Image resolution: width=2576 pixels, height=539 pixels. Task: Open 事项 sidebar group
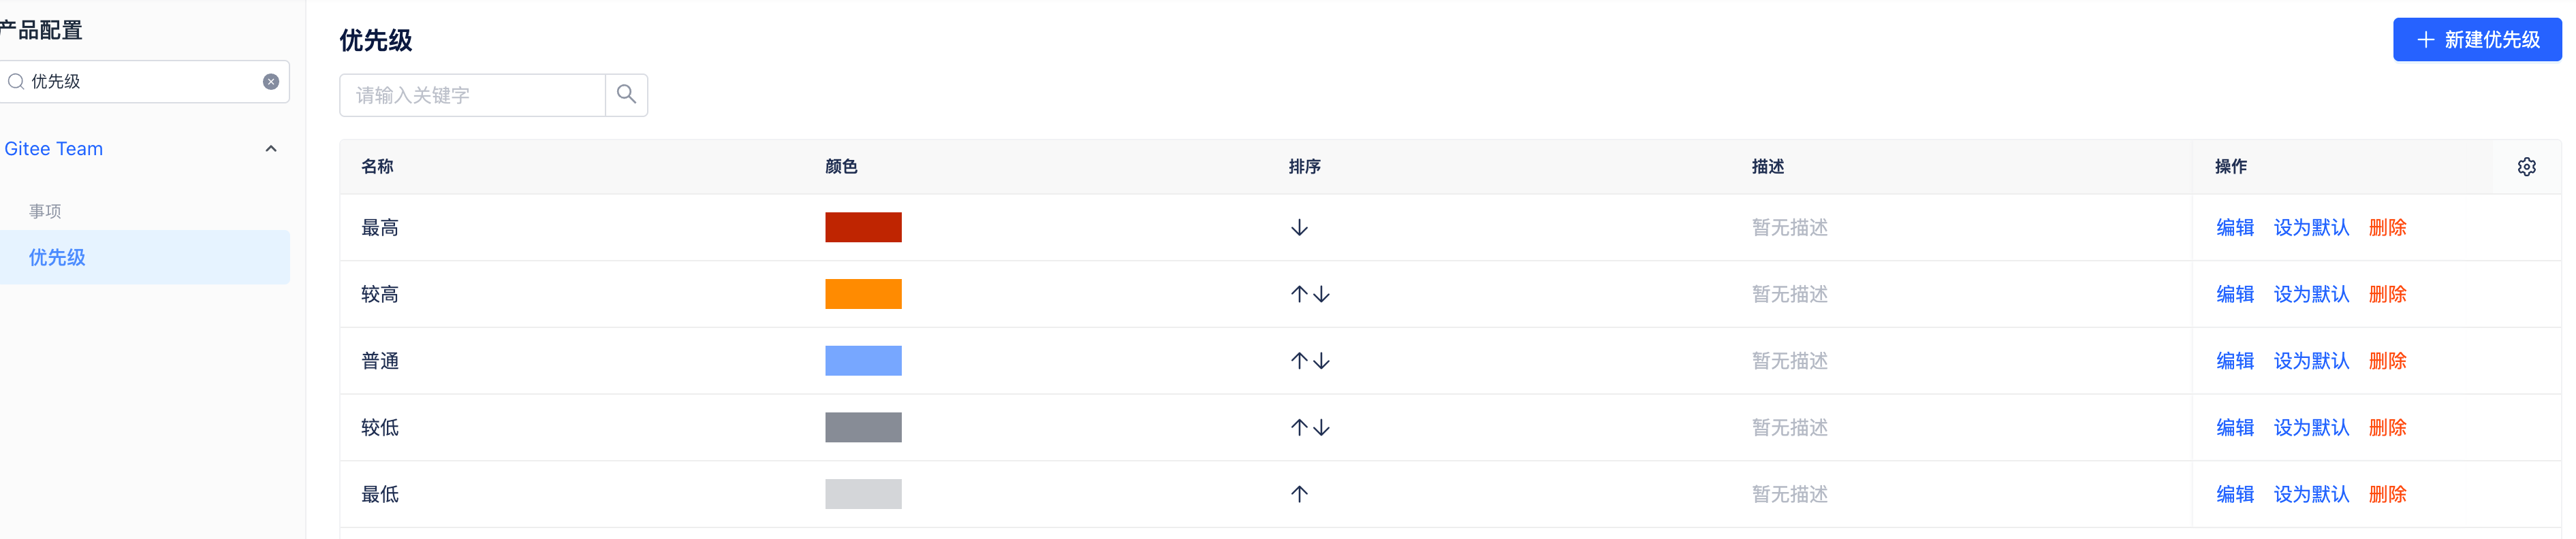(45, 211)
